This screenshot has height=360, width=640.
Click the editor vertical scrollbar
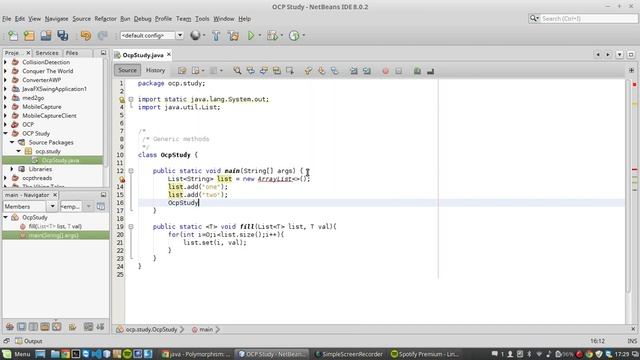tap(629, 186)
